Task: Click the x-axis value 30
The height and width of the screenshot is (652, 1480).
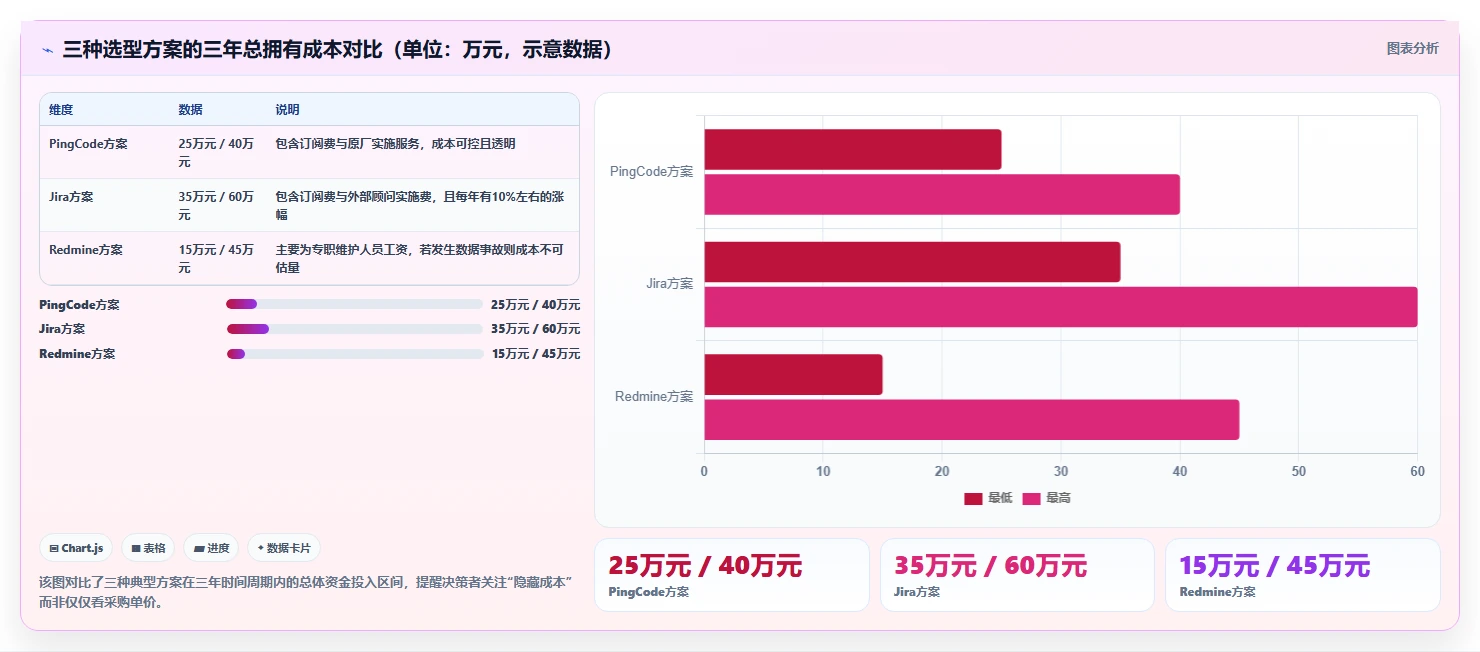Action: [1060, 471]
